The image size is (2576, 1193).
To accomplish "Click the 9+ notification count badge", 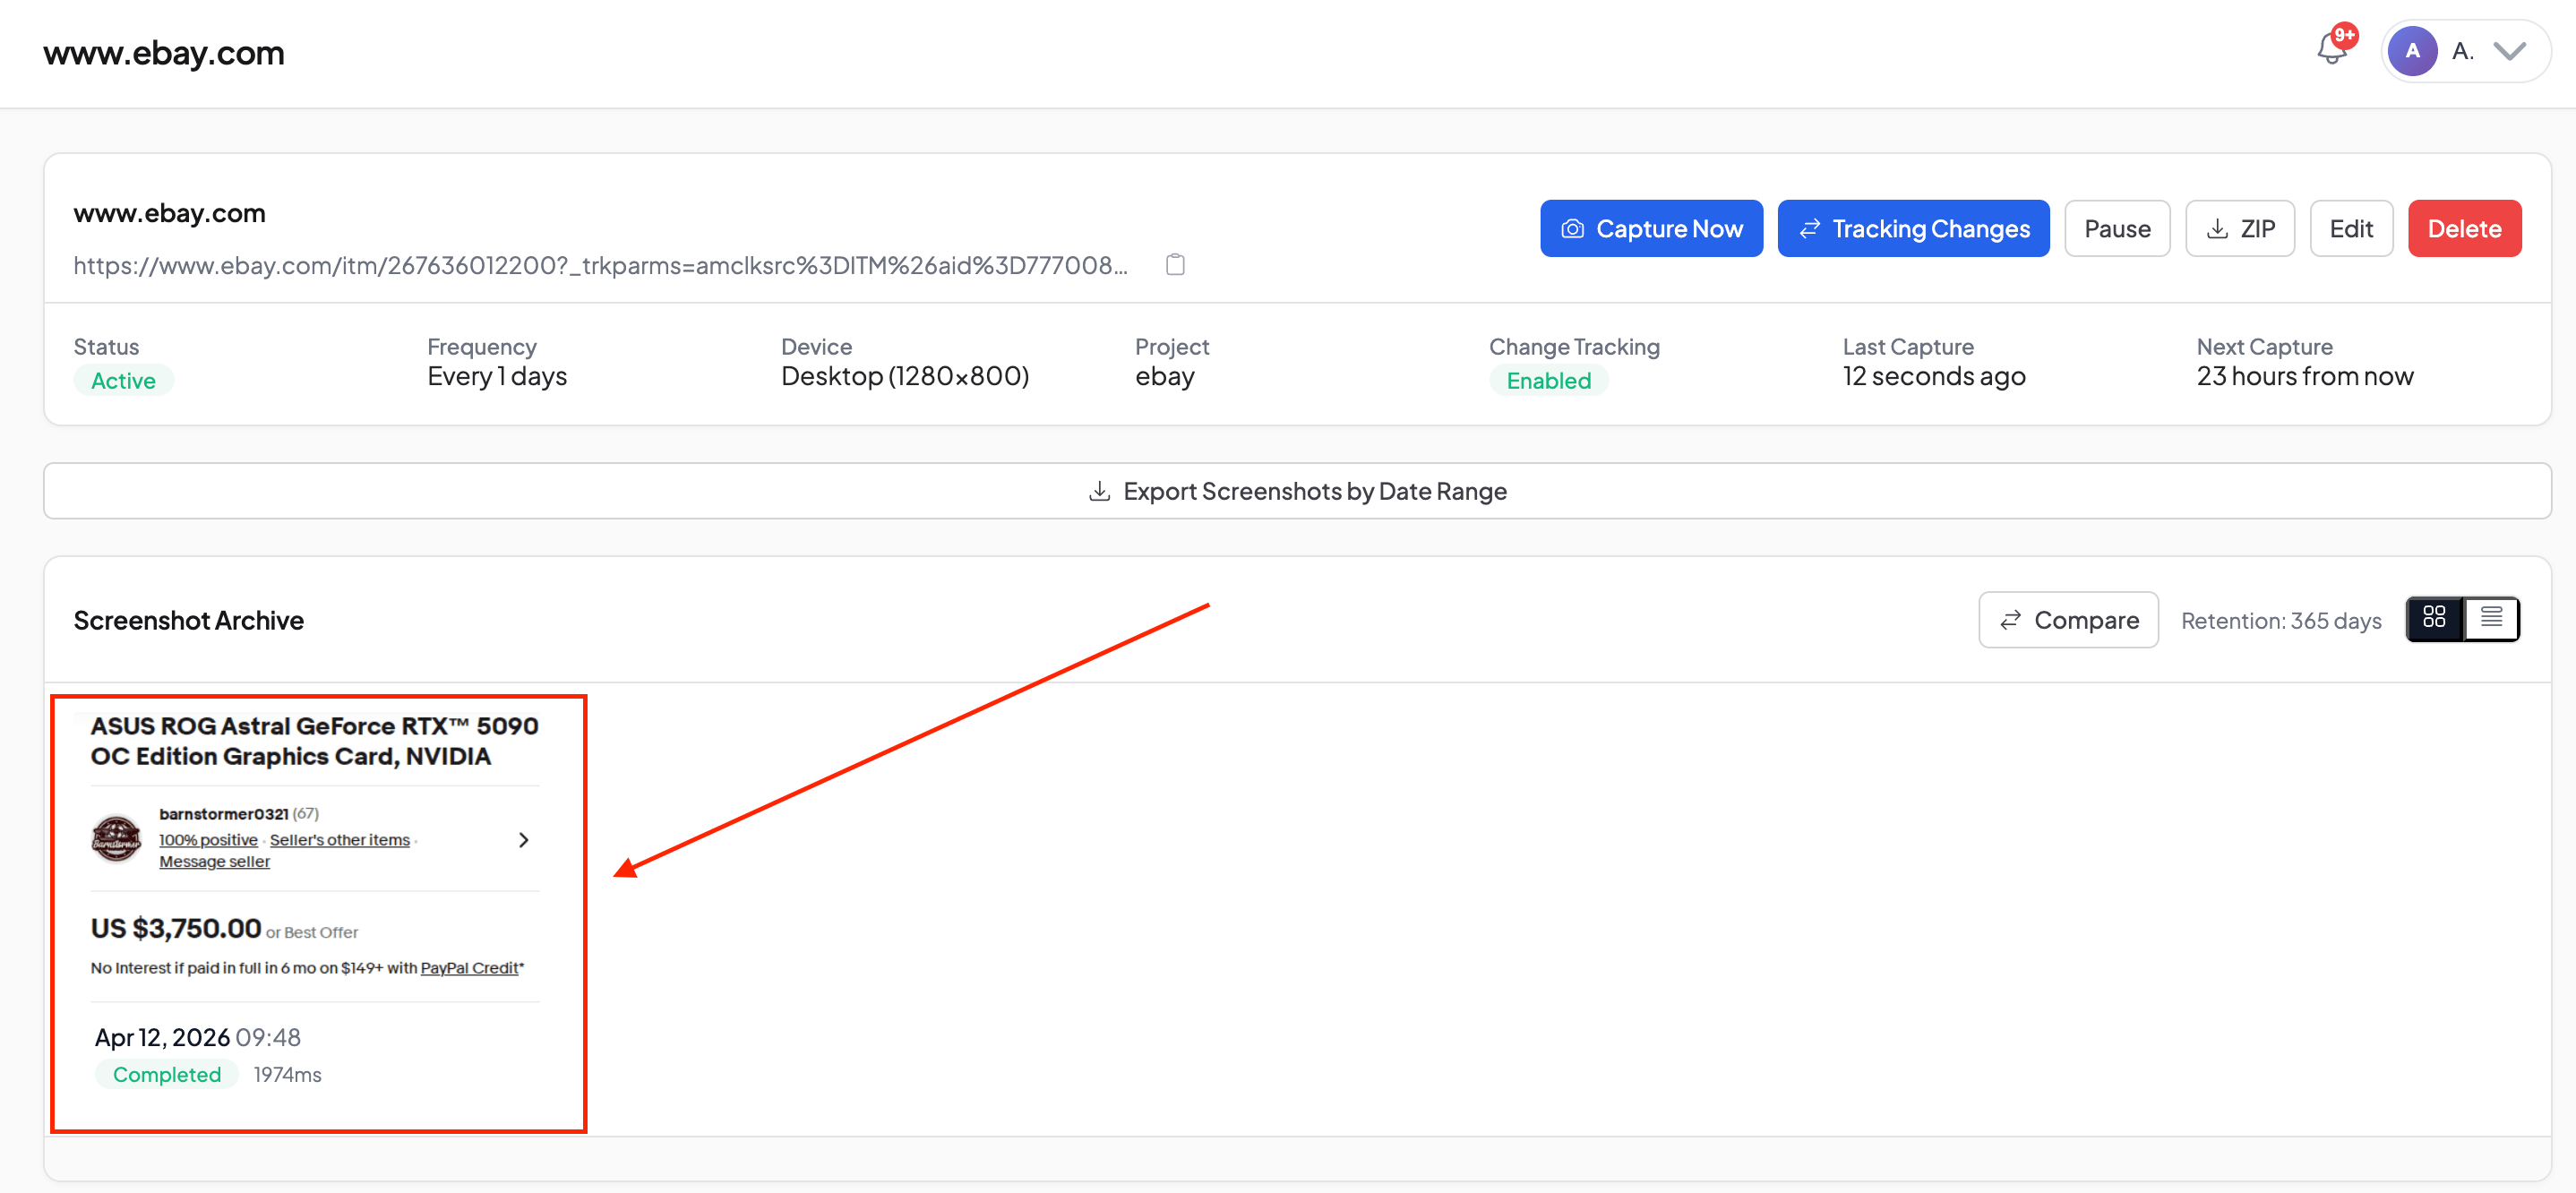I will click(2344, 35).
